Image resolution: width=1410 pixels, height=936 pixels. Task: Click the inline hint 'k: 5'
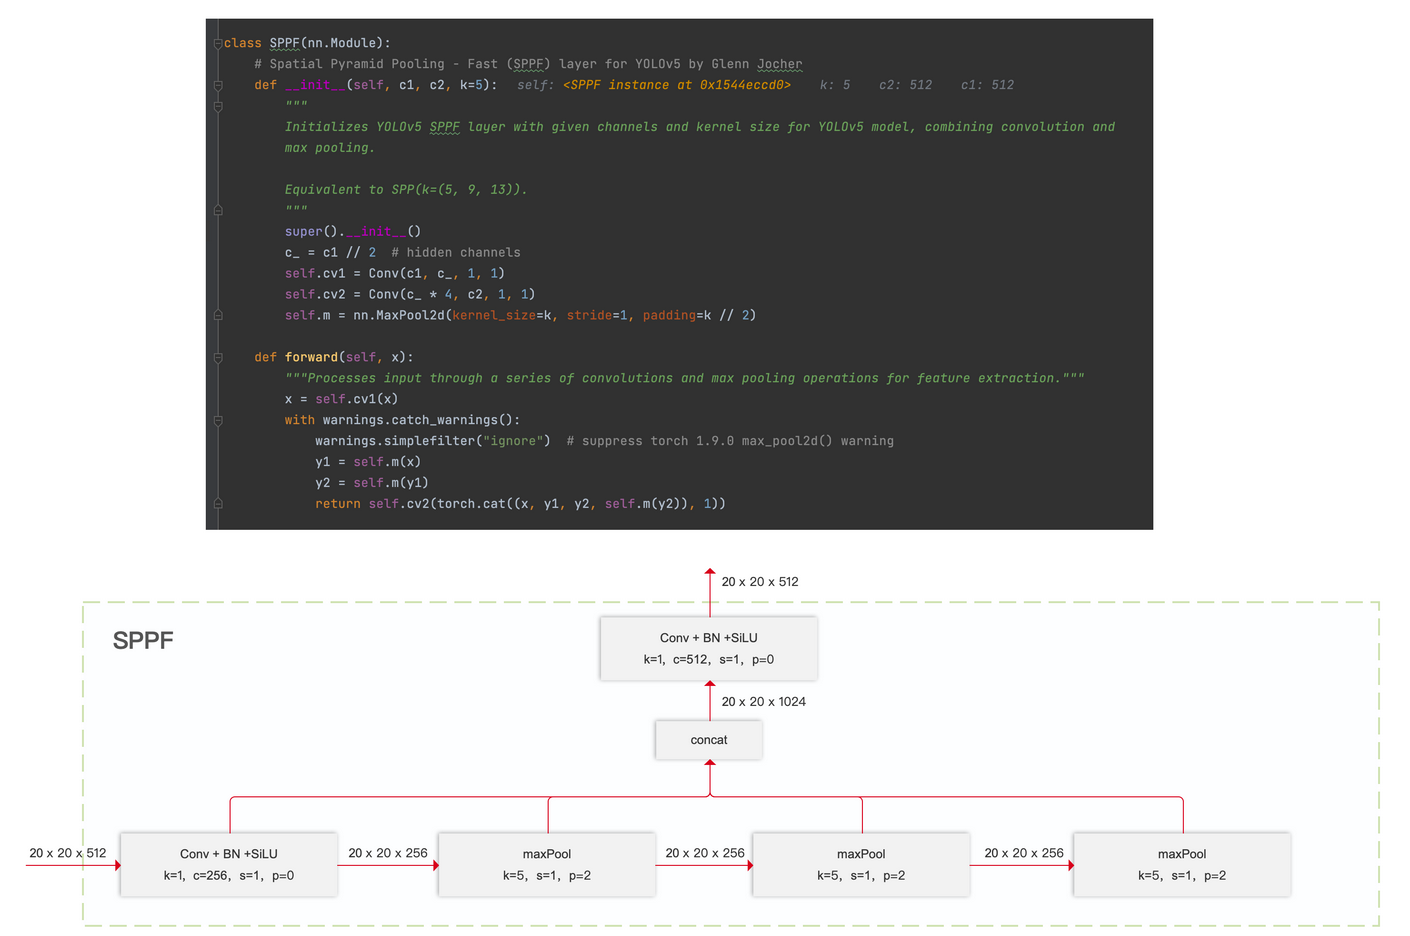coord(835,85)
